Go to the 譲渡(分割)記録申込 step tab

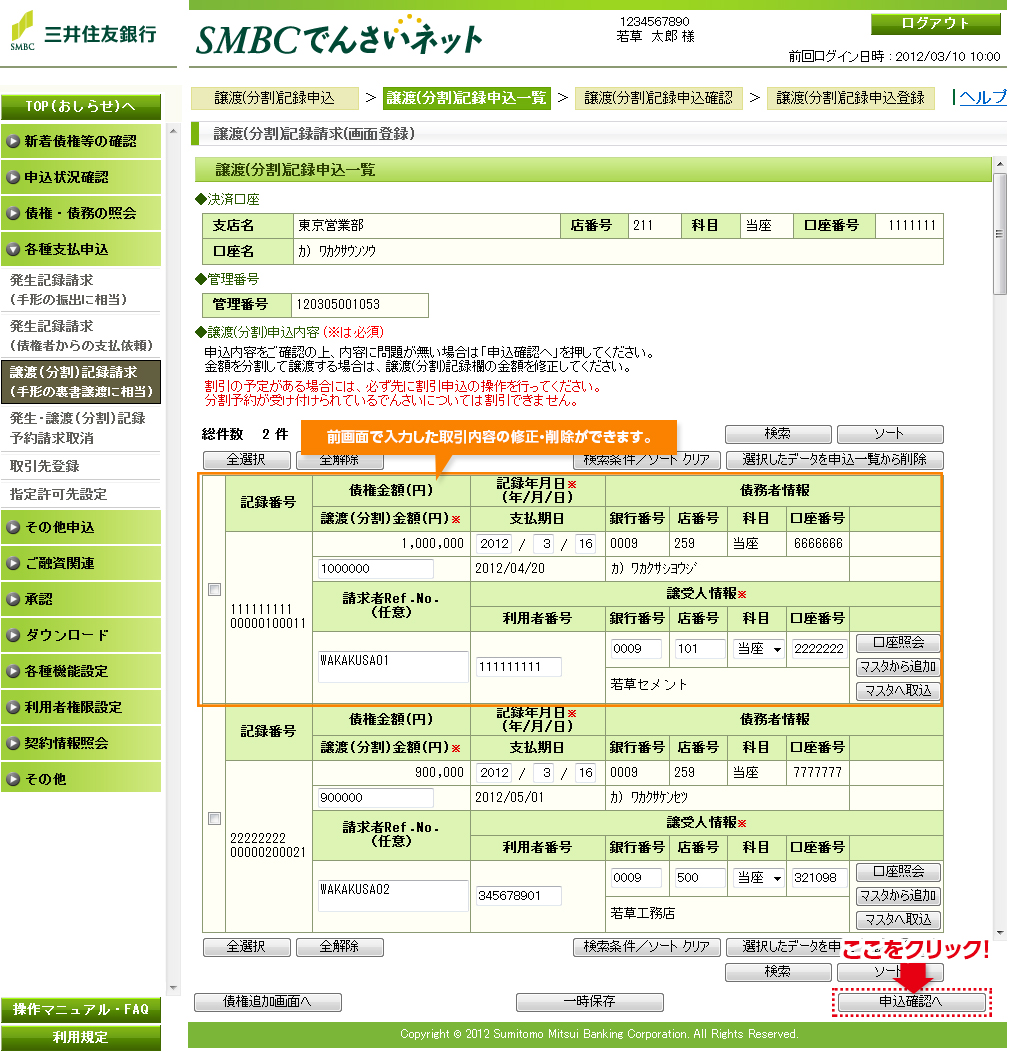pos(274,98)
